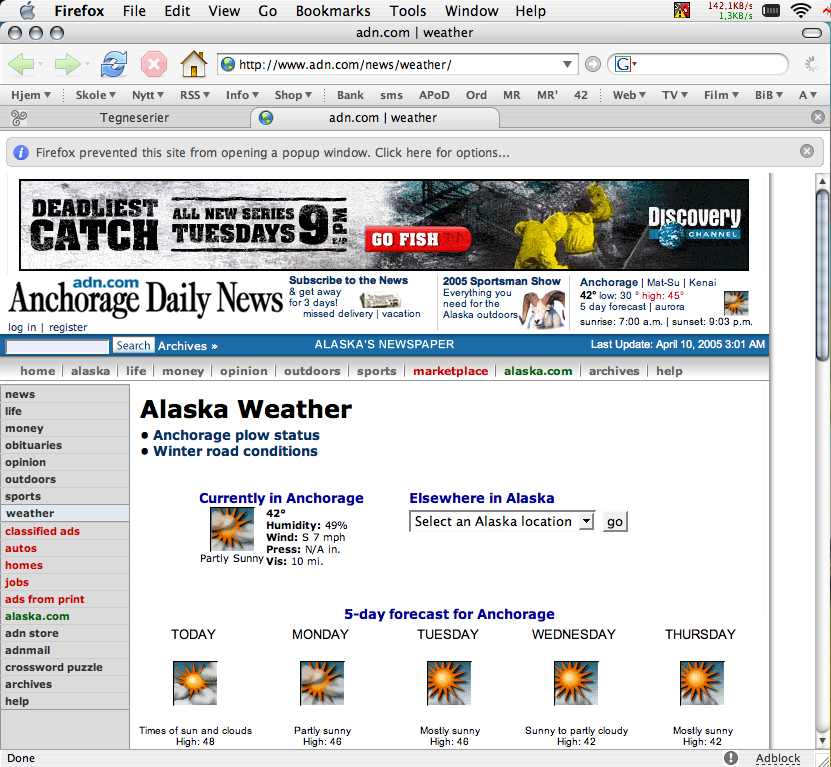831x767 pixels.
Task: Click the Google search engine icon
Action: [623, 64]
